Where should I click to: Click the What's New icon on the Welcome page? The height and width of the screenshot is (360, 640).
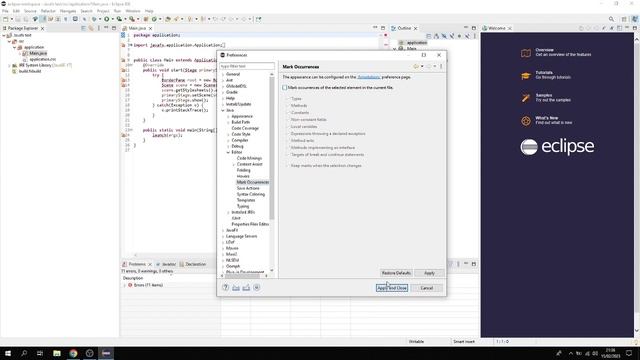(x=526, y=121)
